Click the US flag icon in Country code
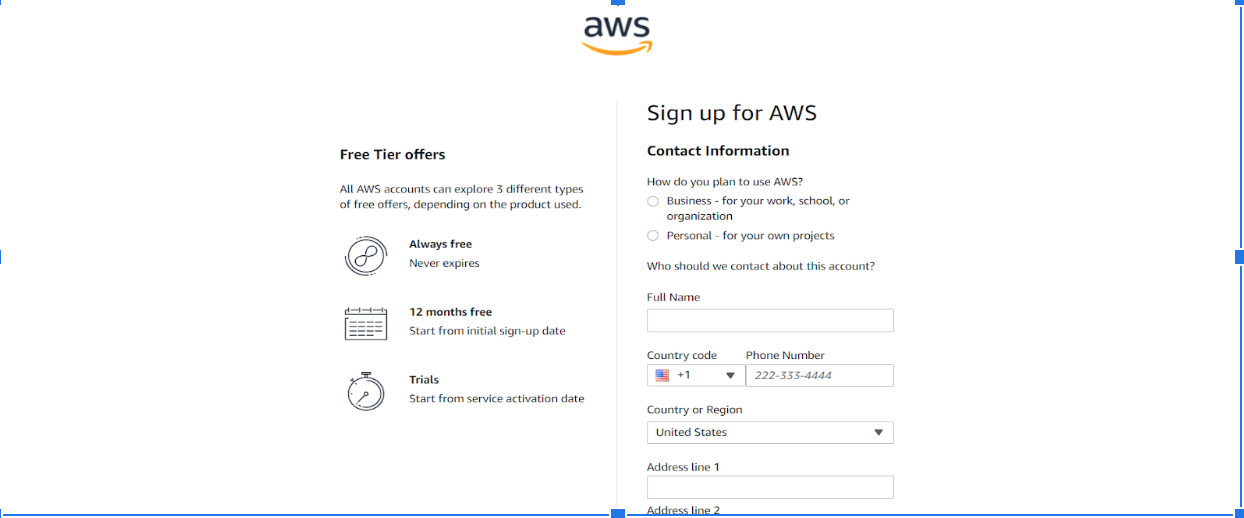The image size is (1244, 518). coord(662,376)
